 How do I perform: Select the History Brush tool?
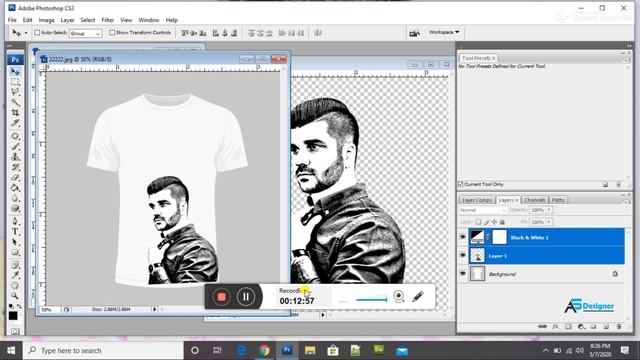(15, 167)
